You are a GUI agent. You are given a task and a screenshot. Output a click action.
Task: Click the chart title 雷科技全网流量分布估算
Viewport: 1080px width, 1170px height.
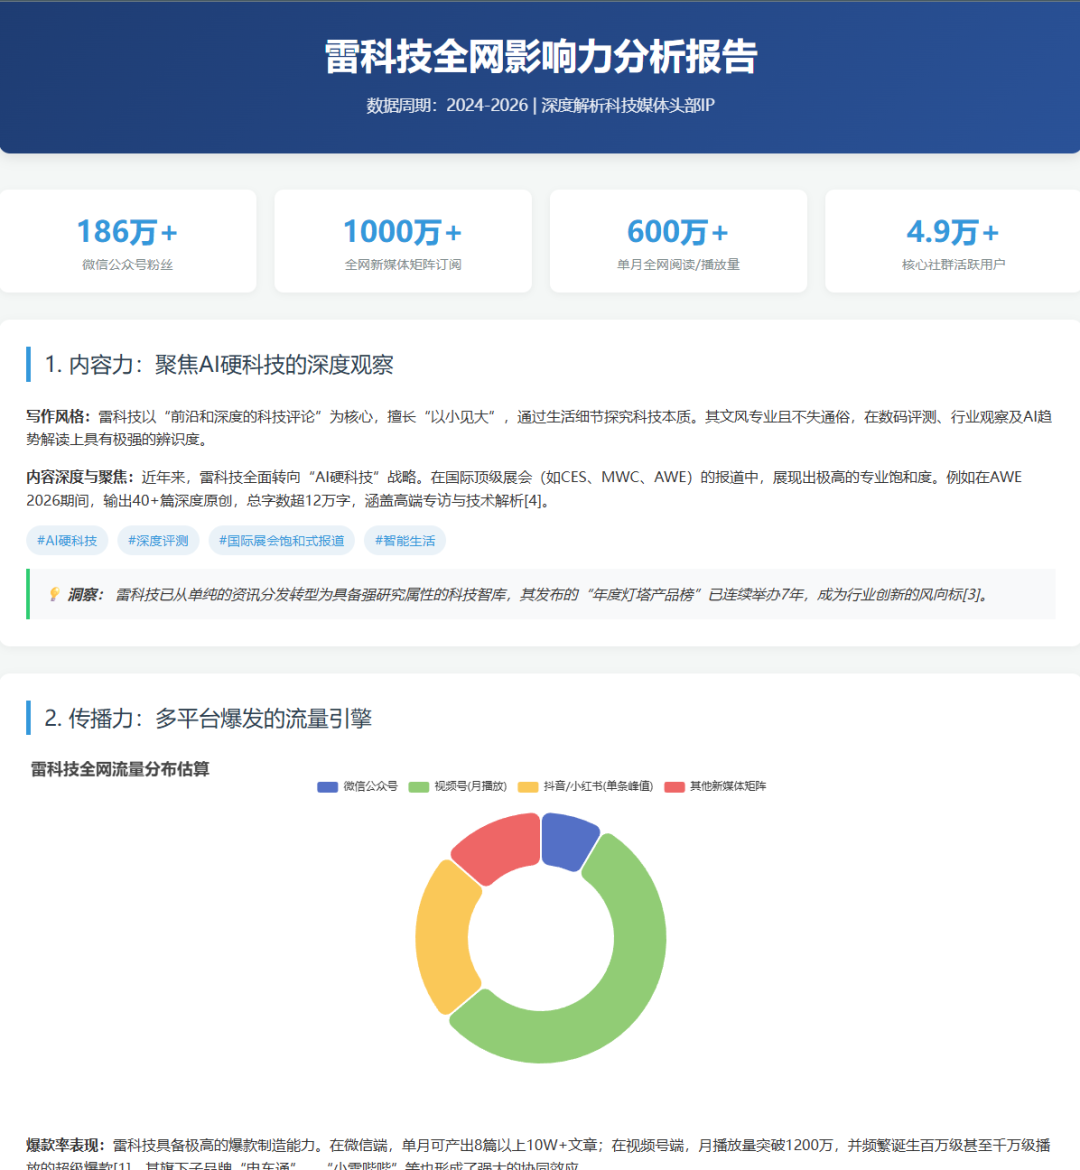point(120,769)
